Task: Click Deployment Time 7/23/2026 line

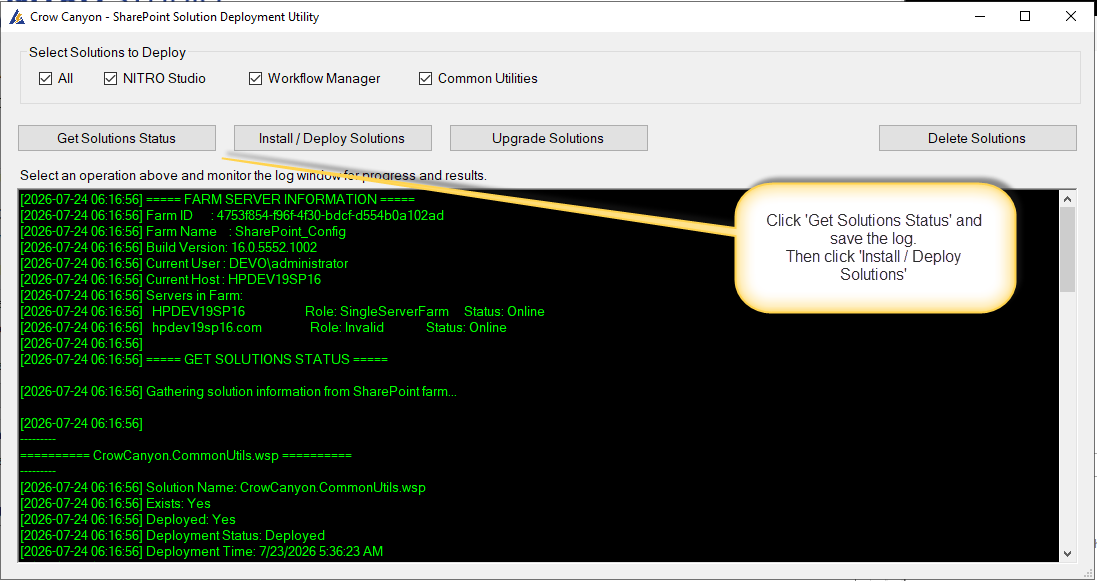Action: (201, 552)
